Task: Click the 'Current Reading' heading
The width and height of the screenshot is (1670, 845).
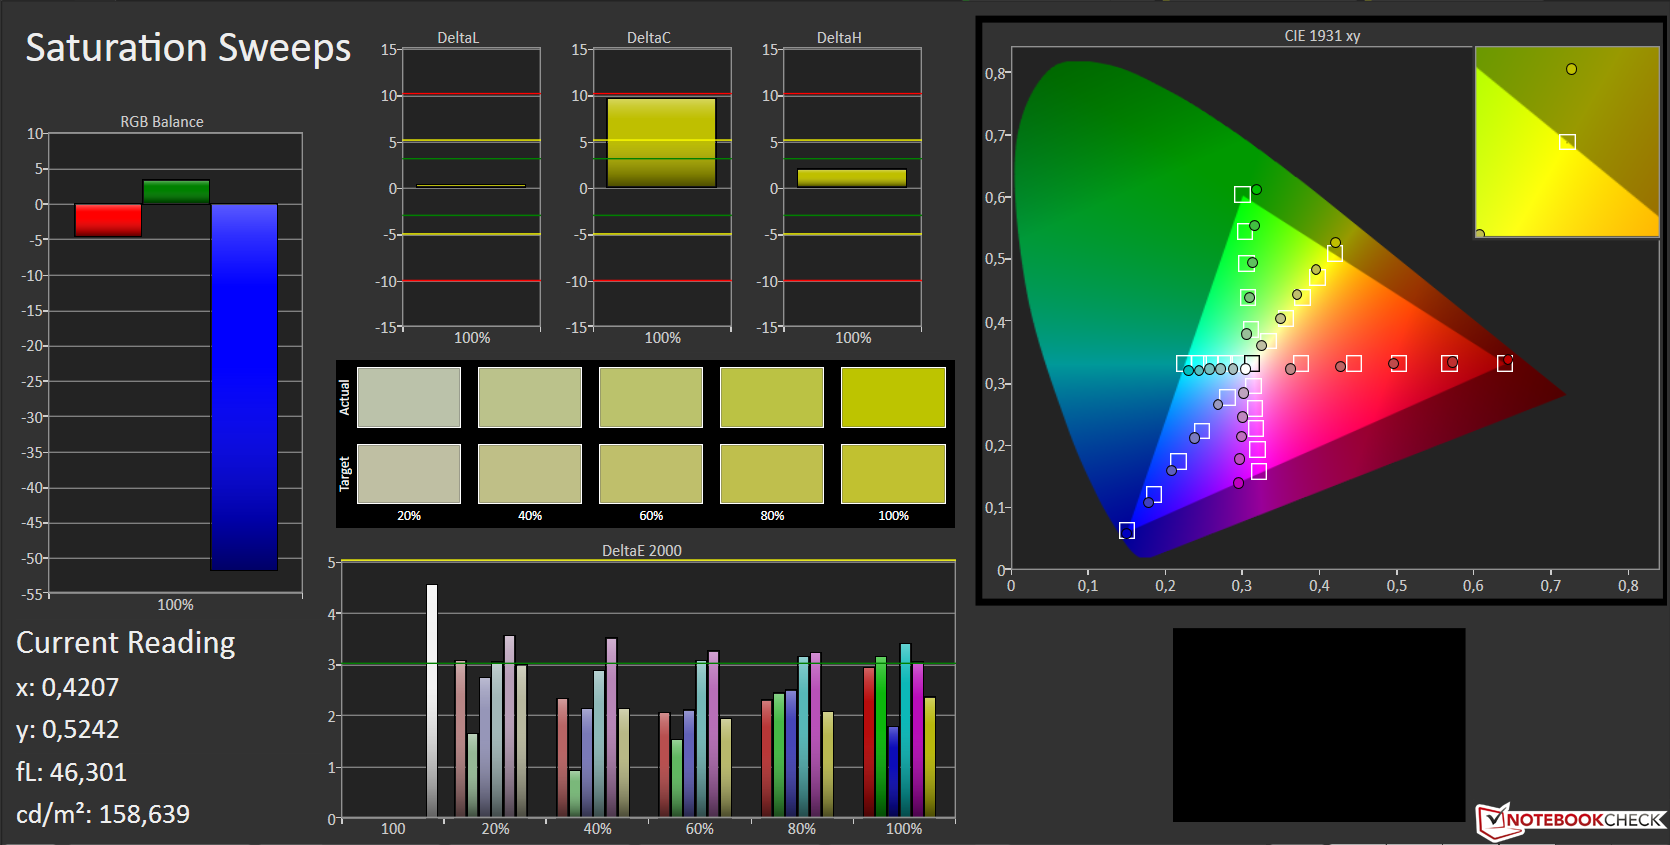Action: (126, 643)
